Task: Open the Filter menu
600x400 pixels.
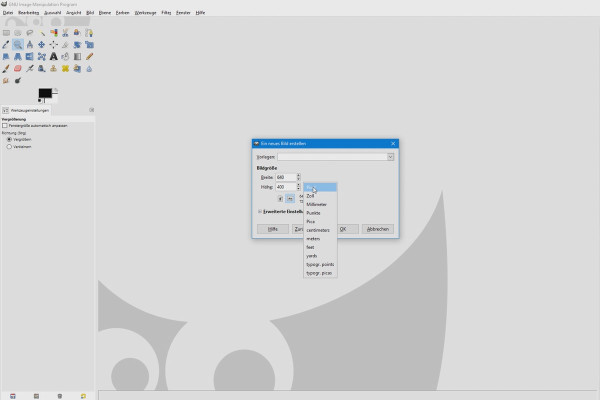Action: click(166, 13)
